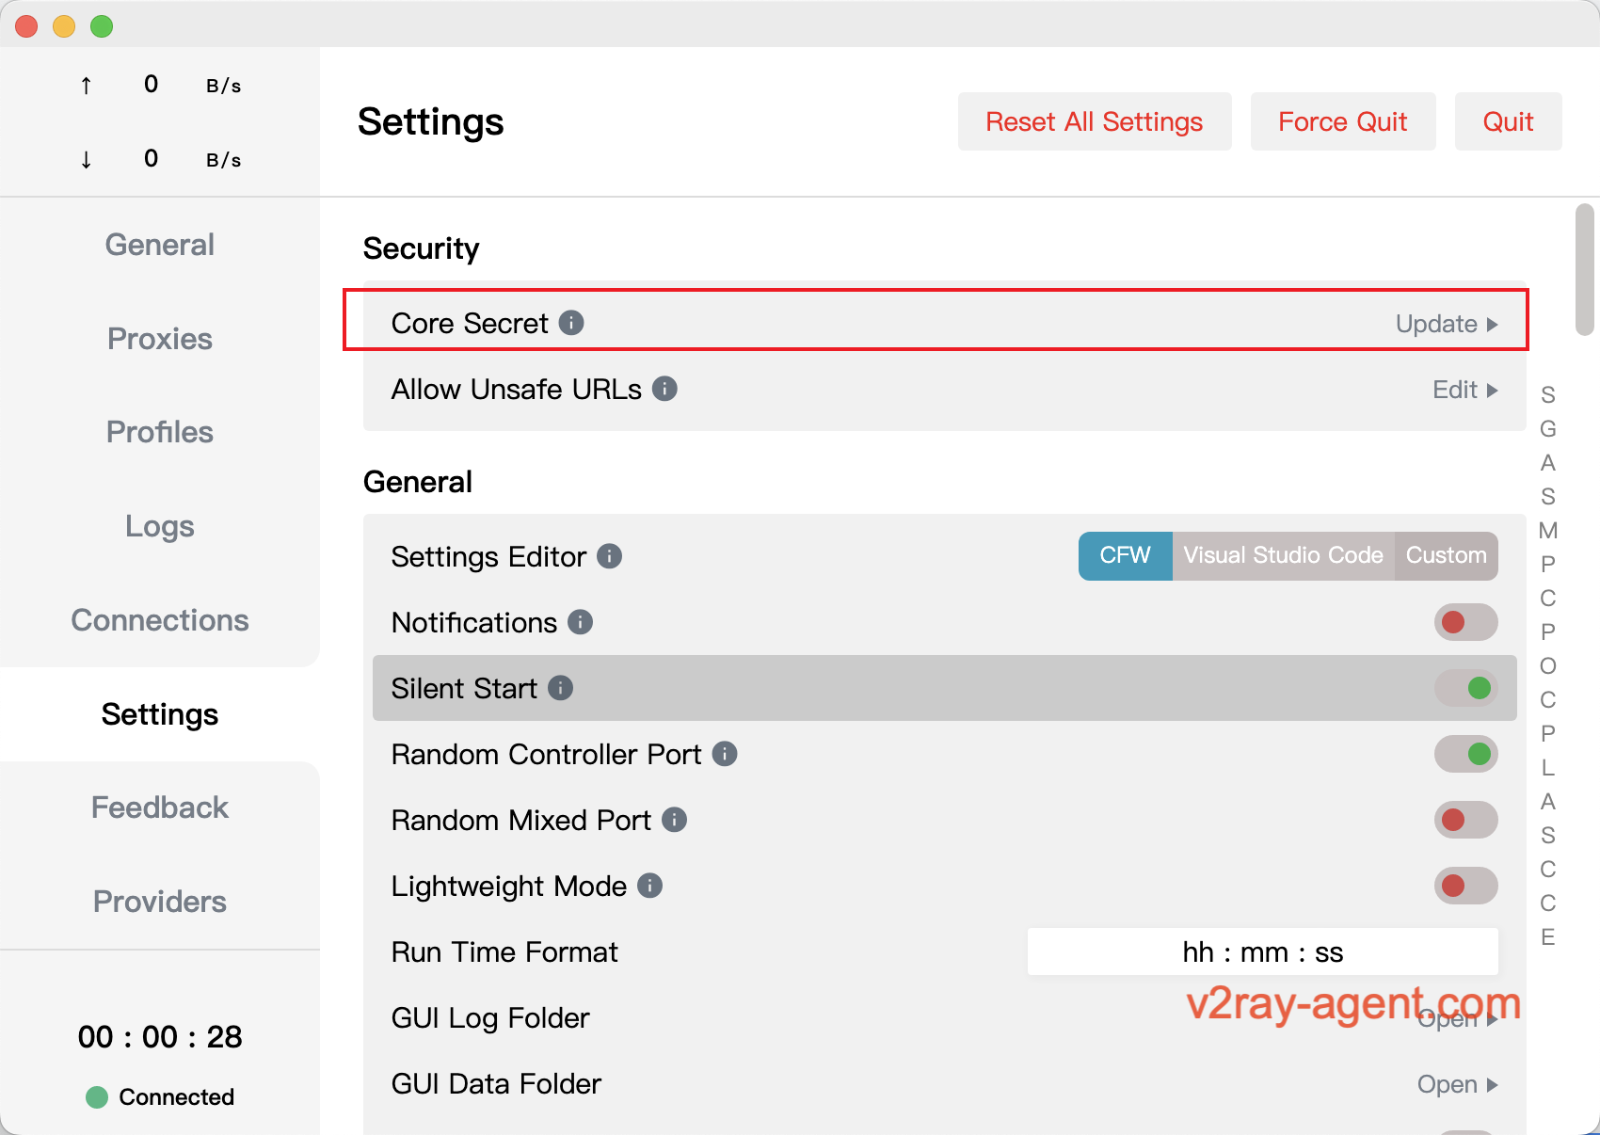Disable the Silent Start toggle
This screenshot has width=1600, height=1135.
pos(1465,688)
